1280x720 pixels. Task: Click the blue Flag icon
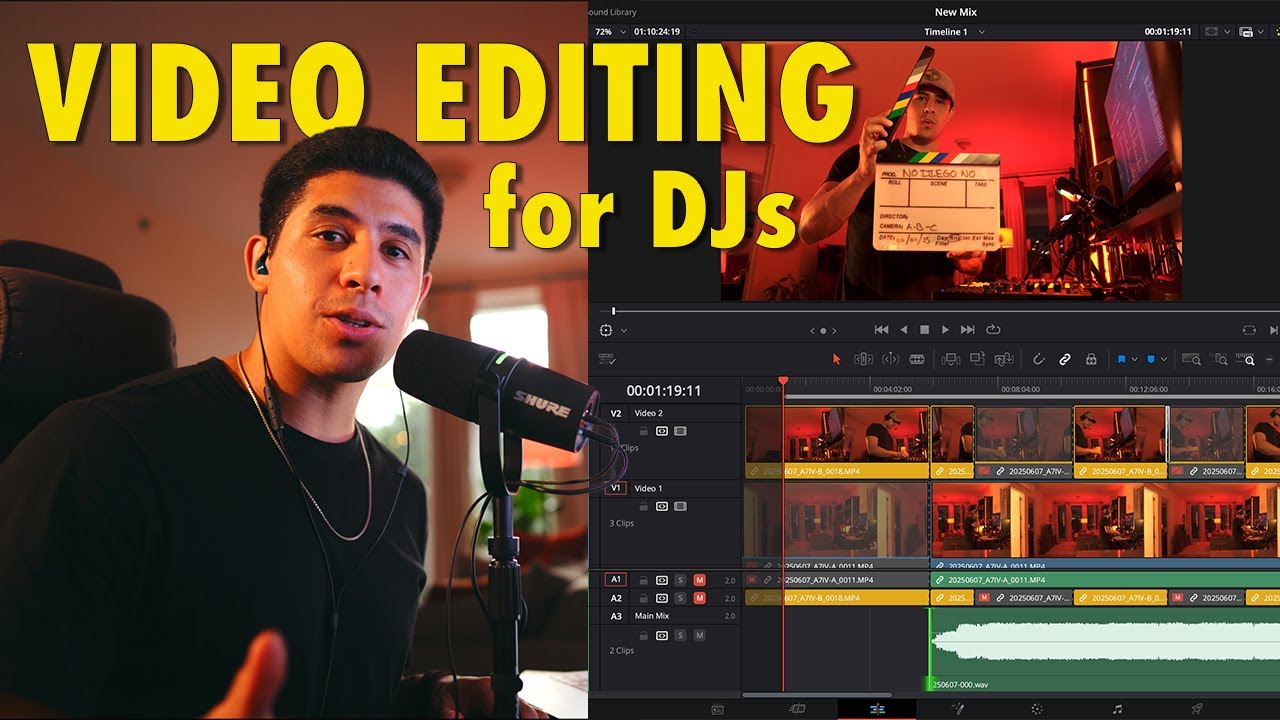[1122, 359]
